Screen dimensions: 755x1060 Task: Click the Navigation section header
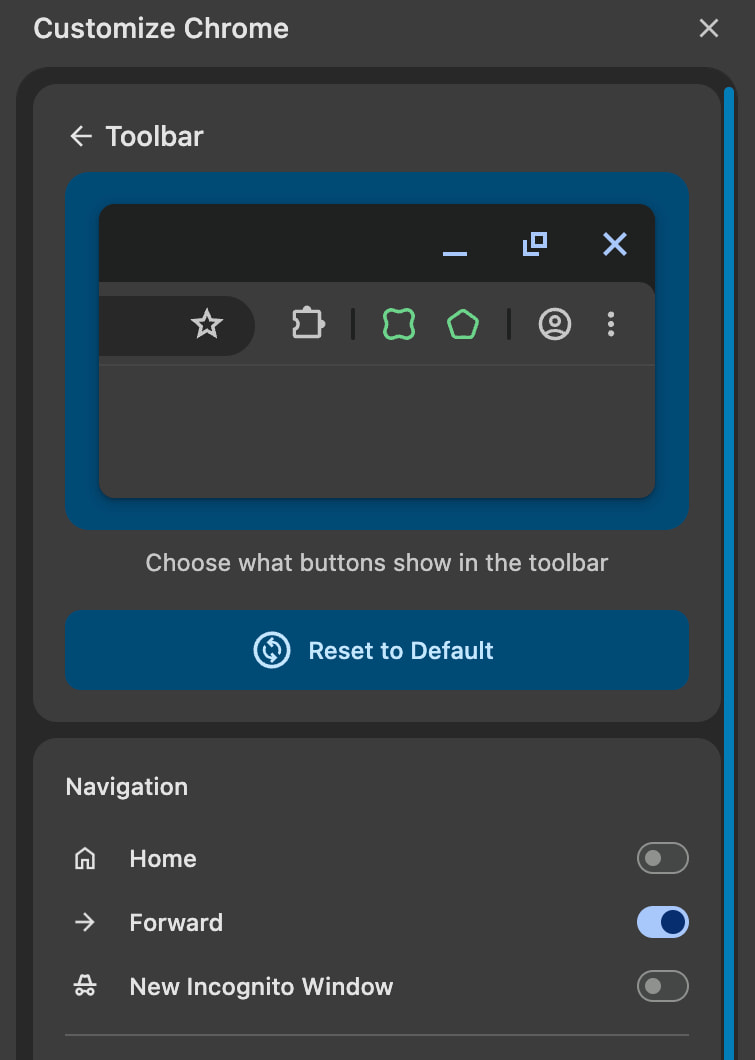127,787
